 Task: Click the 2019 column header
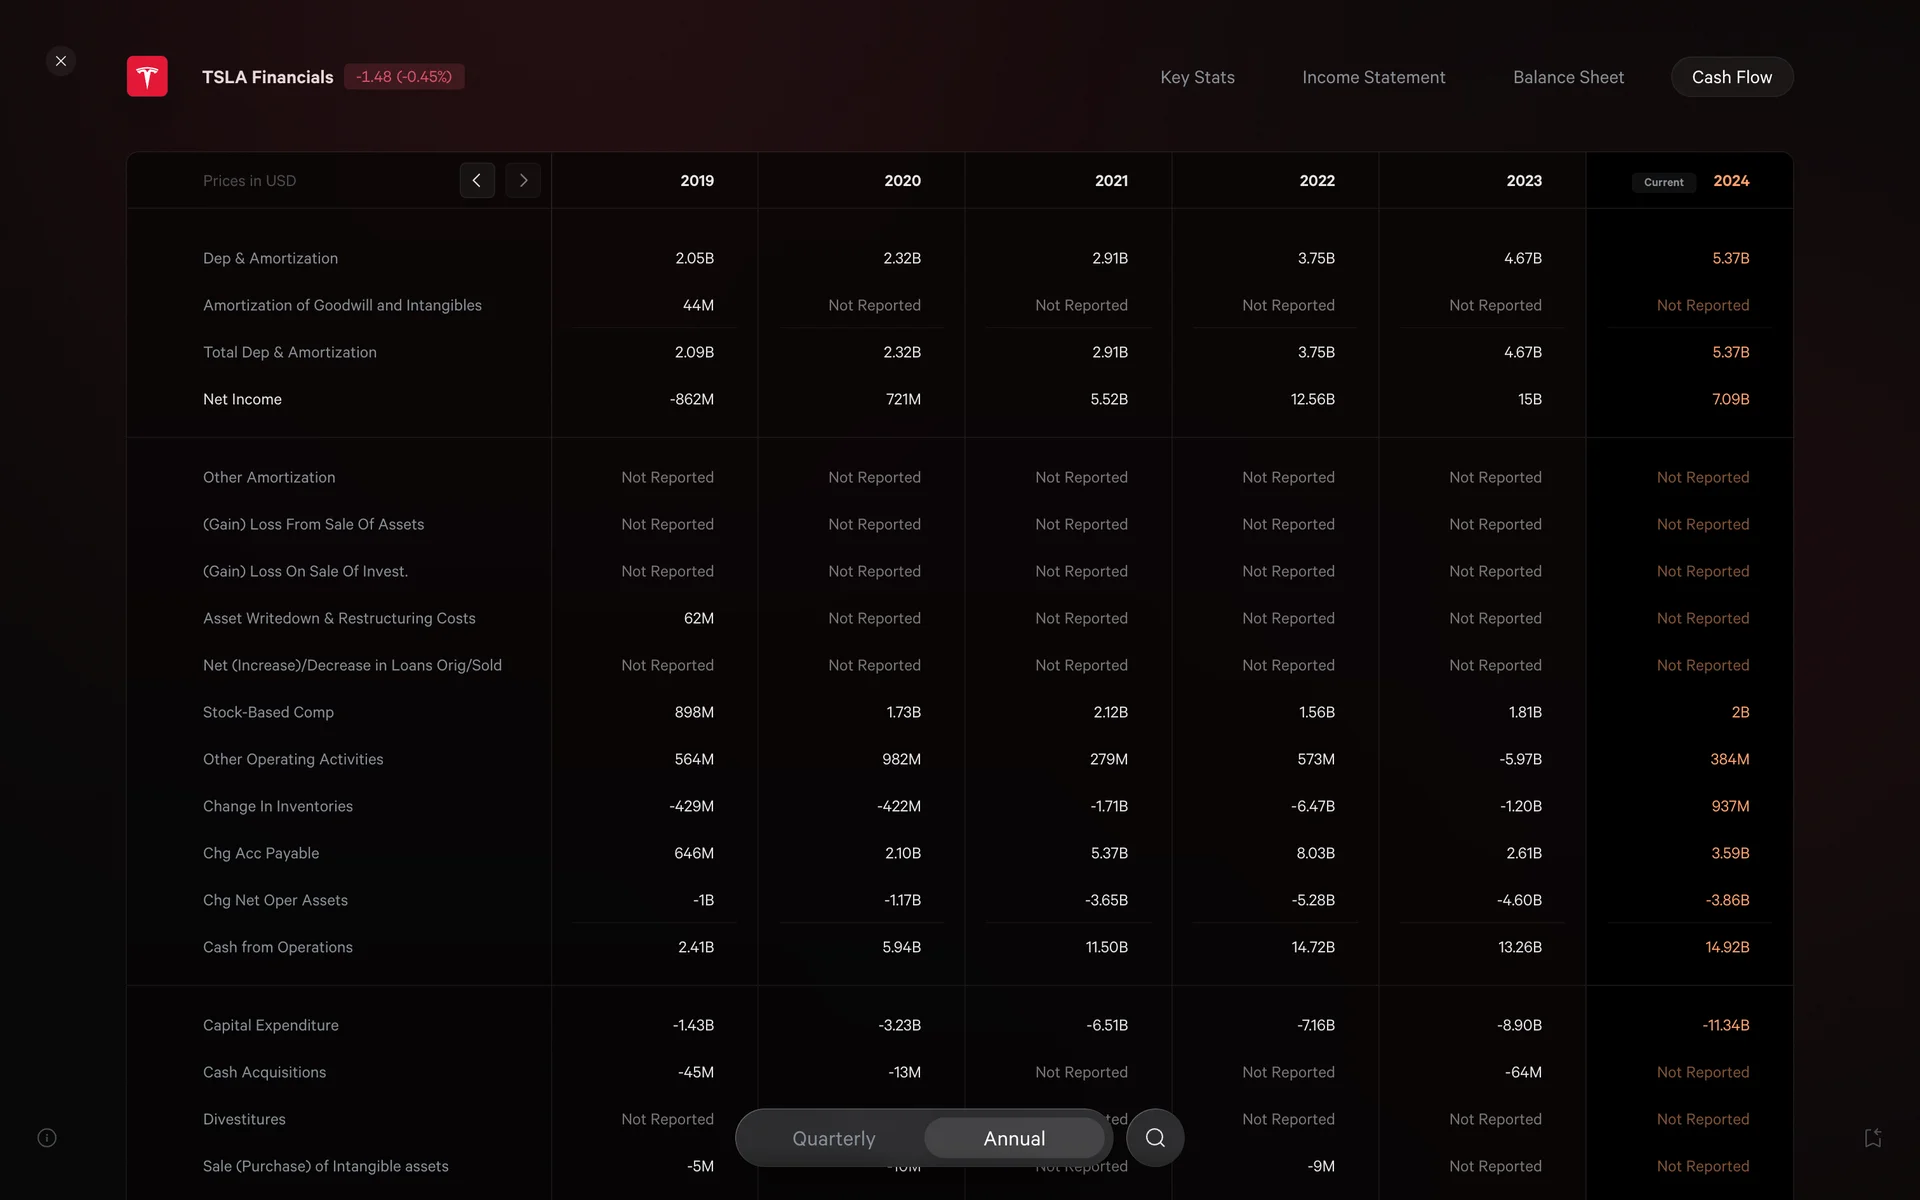coord(697,181)
